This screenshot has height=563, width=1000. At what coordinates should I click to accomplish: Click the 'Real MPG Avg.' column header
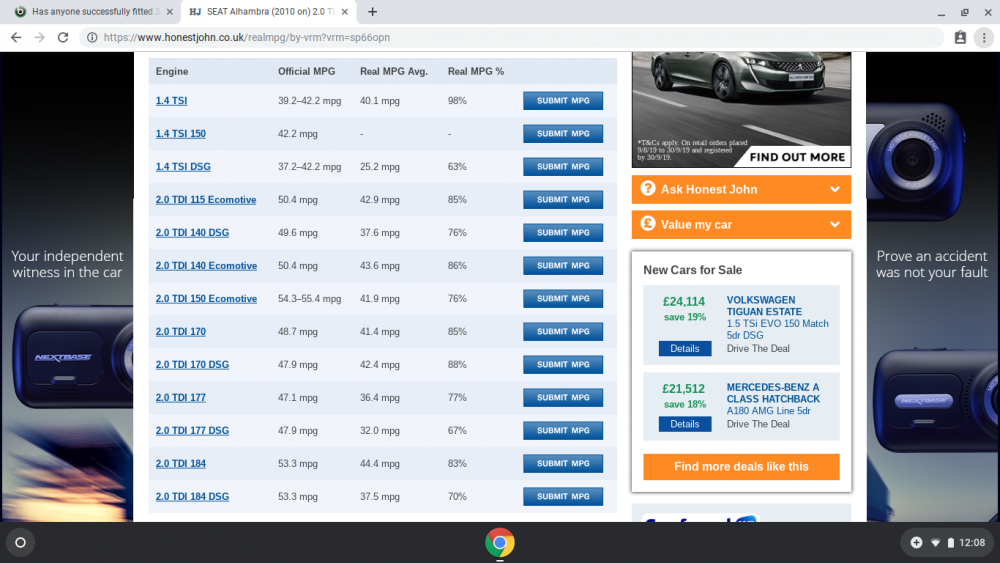pos(393,71)
